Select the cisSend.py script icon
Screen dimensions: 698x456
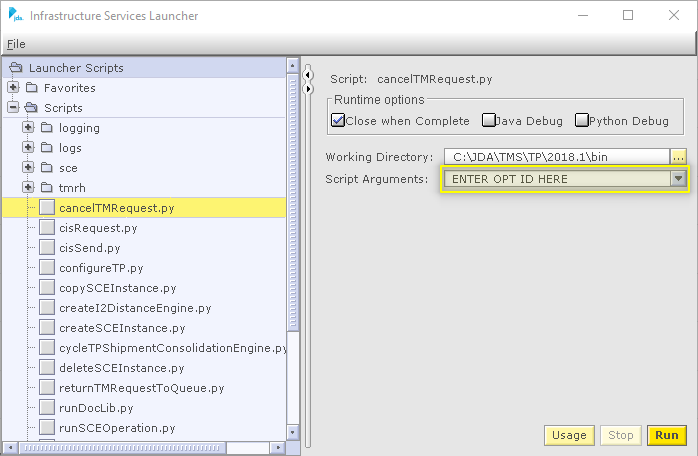[47, 248]
